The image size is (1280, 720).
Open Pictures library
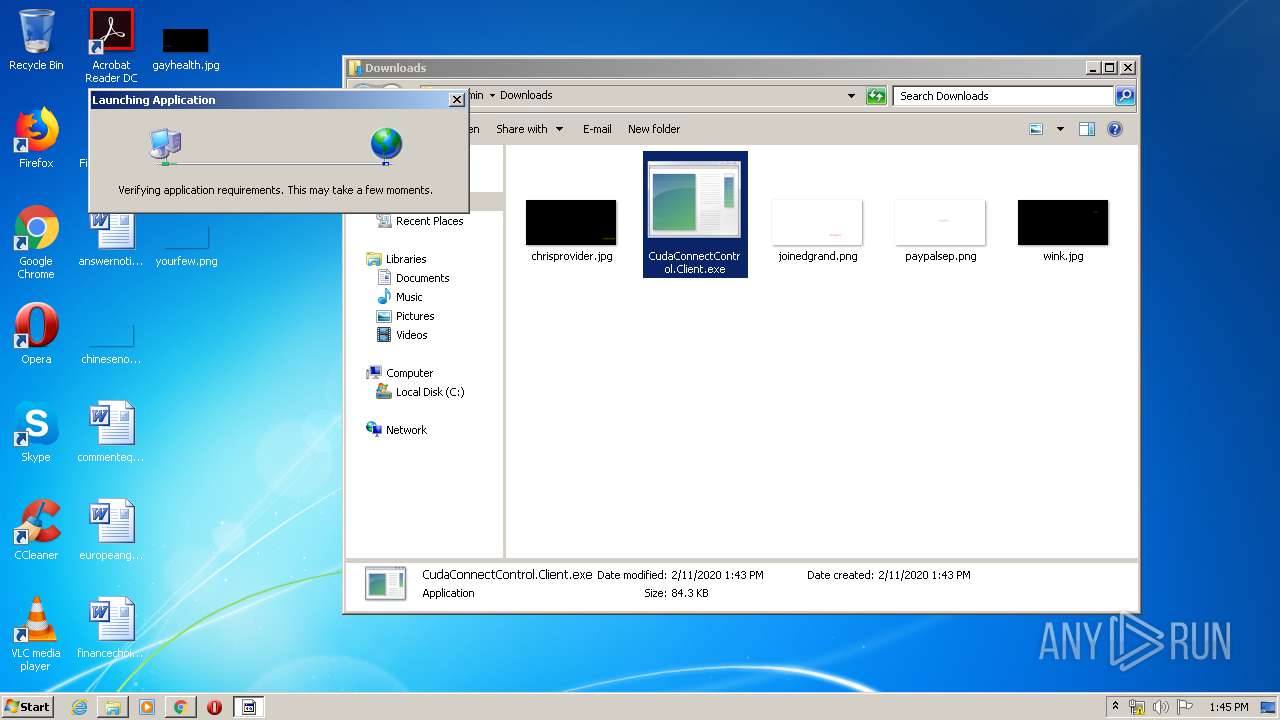[x=405, y=316]
